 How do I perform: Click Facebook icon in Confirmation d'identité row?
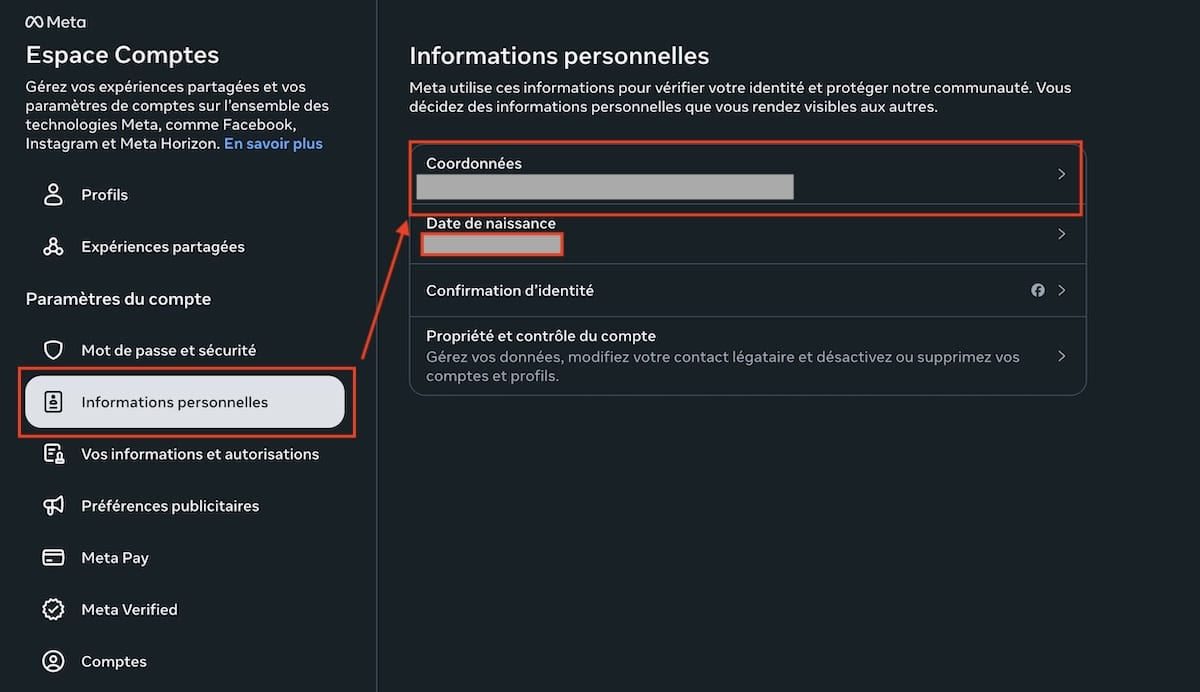[1038, 290]
